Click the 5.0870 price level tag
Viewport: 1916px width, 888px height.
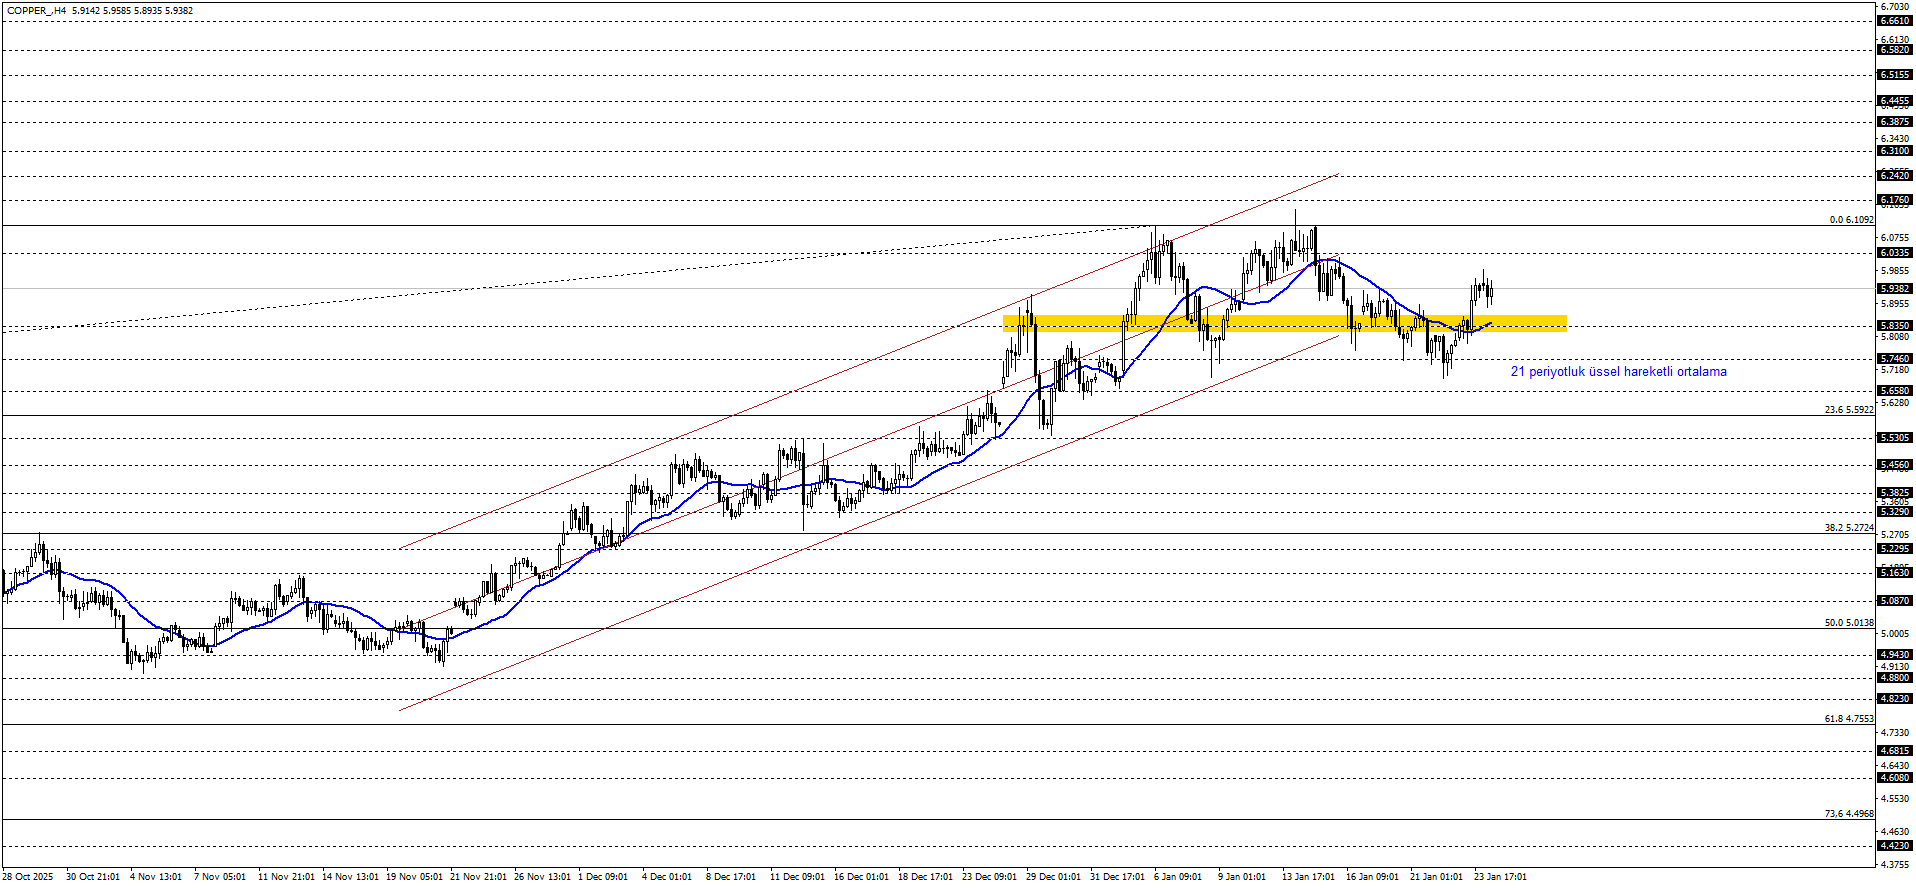(1895, 601)
